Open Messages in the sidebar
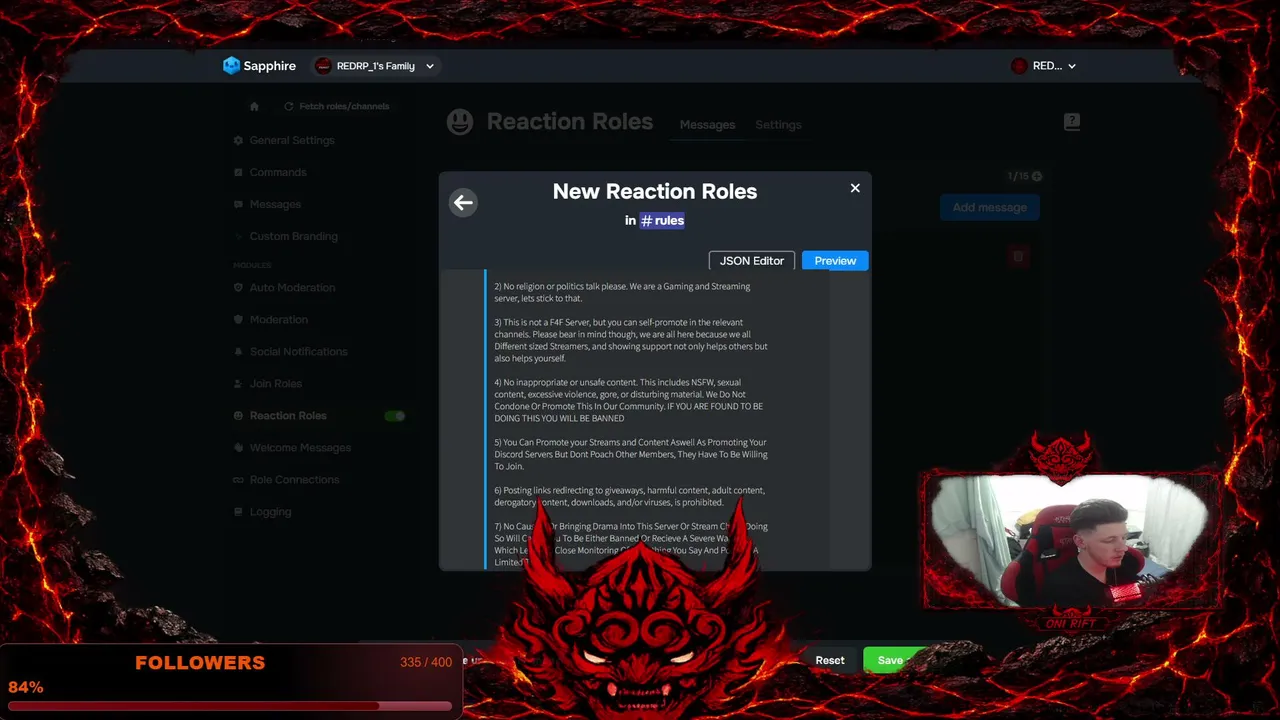The width and height of the screenshot is (1280, 720). coord(275,204)
